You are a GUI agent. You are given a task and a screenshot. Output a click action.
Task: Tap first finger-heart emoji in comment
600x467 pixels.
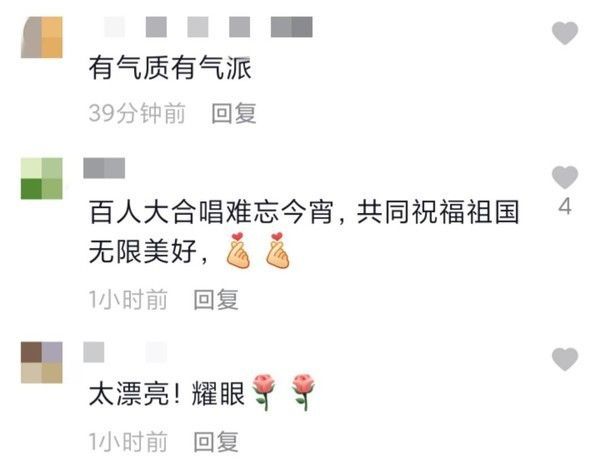(238, 250)
